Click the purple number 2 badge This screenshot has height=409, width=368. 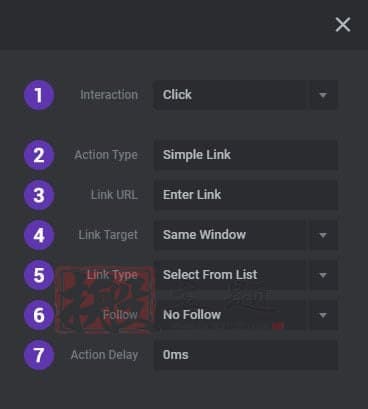(x=39, y=155)
